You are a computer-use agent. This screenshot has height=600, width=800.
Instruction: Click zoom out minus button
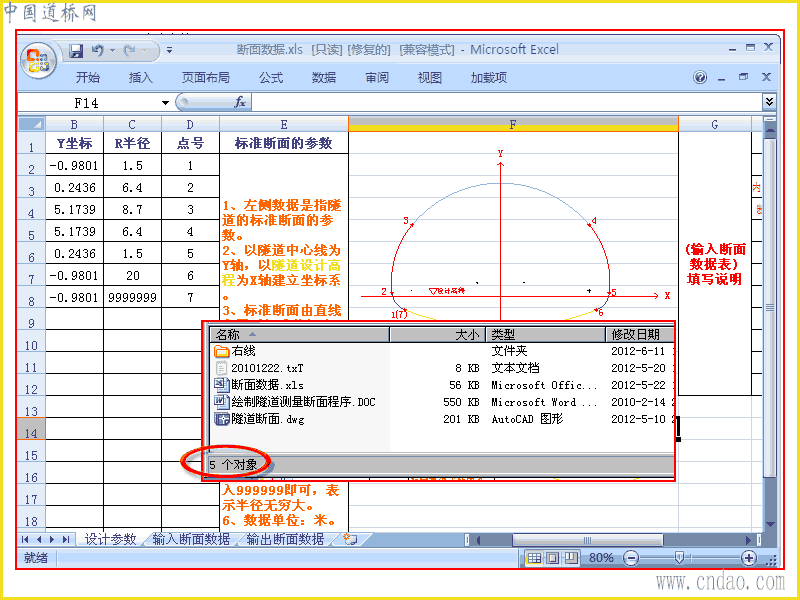pos(631,558)
